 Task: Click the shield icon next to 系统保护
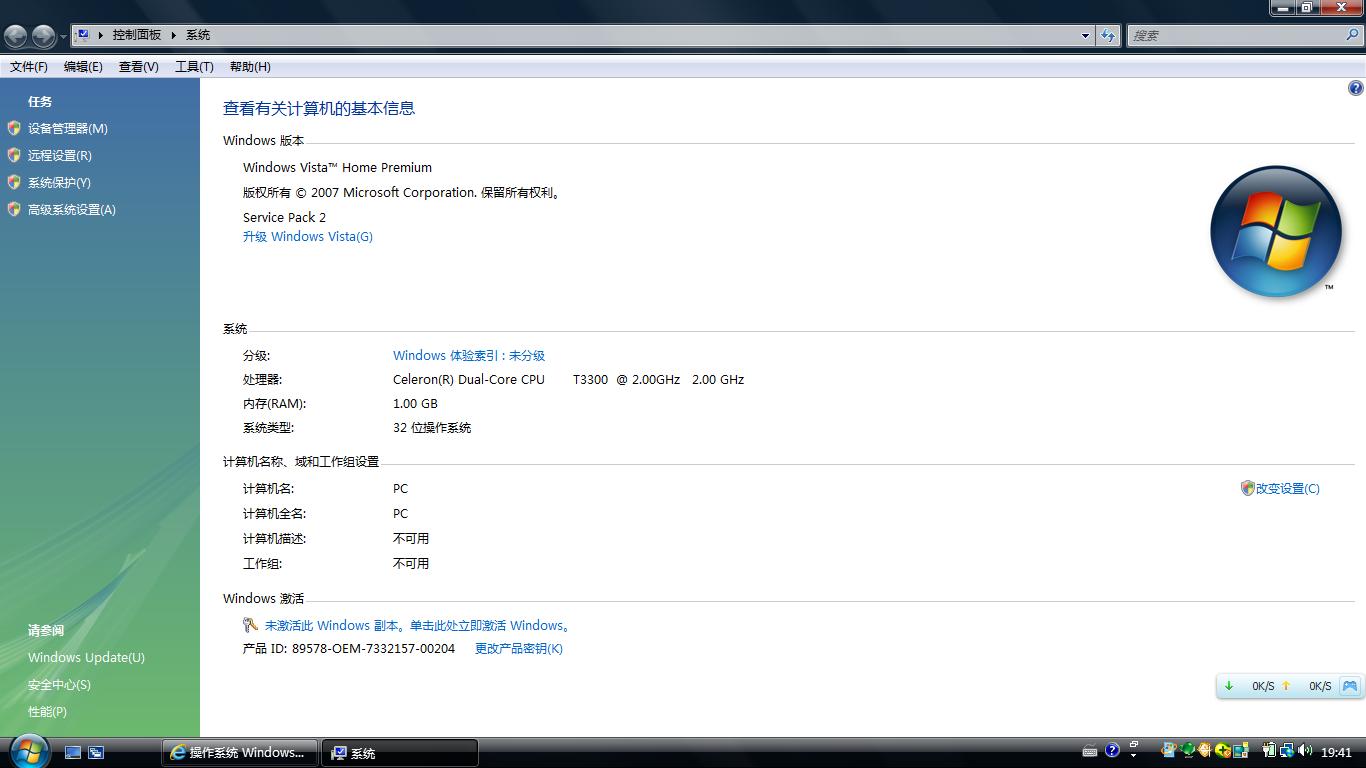pyautogui.click(x=14, y=182)
